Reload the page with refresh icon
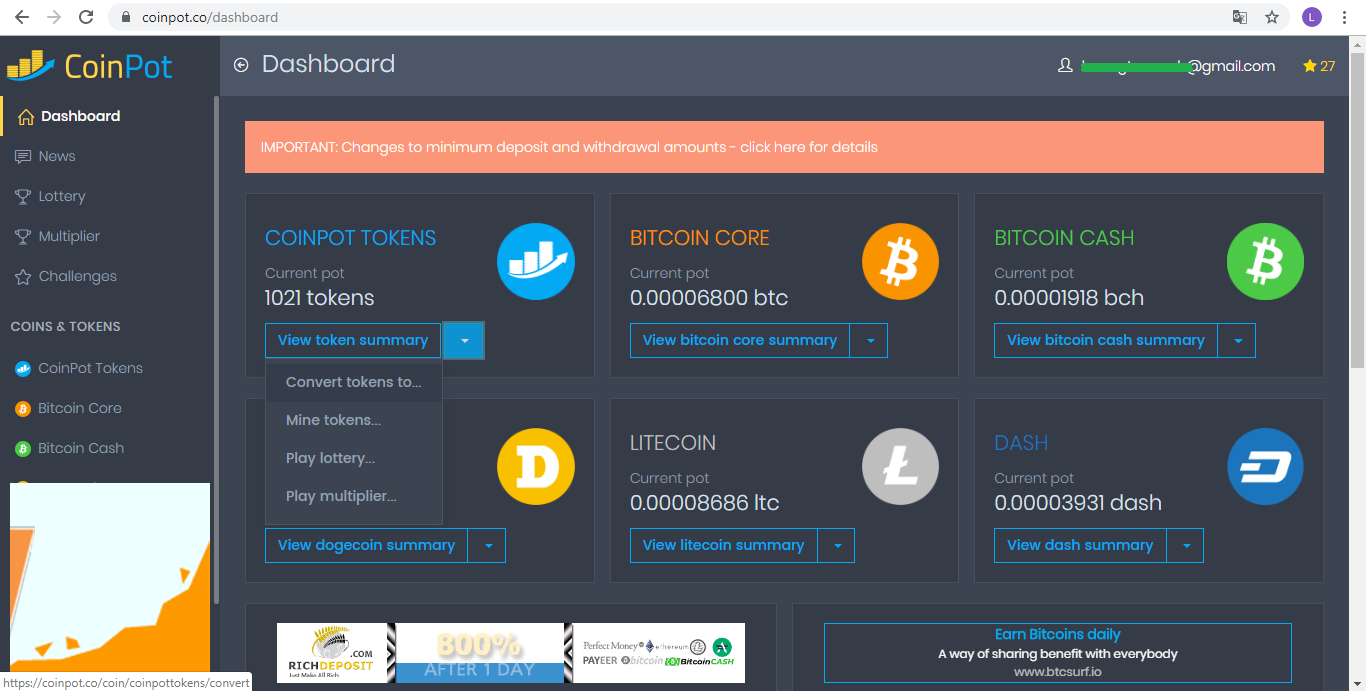 [86, 17]
